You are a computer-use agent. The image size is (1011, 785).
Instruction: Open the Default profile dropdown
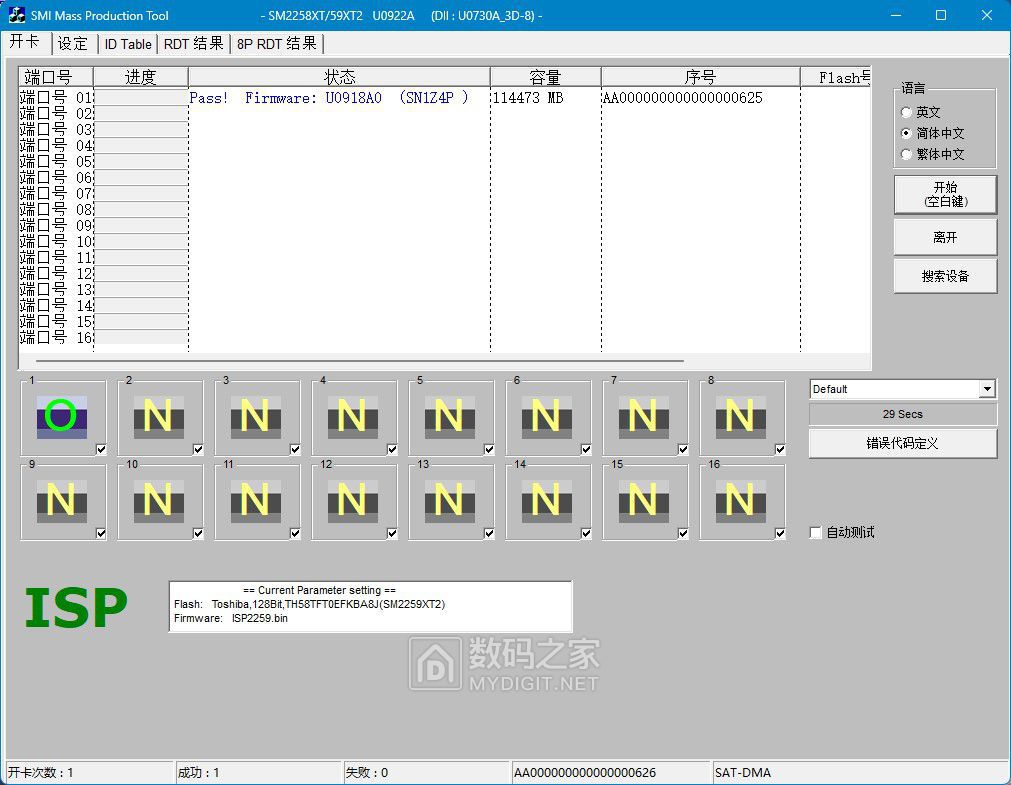coord(987,389)
